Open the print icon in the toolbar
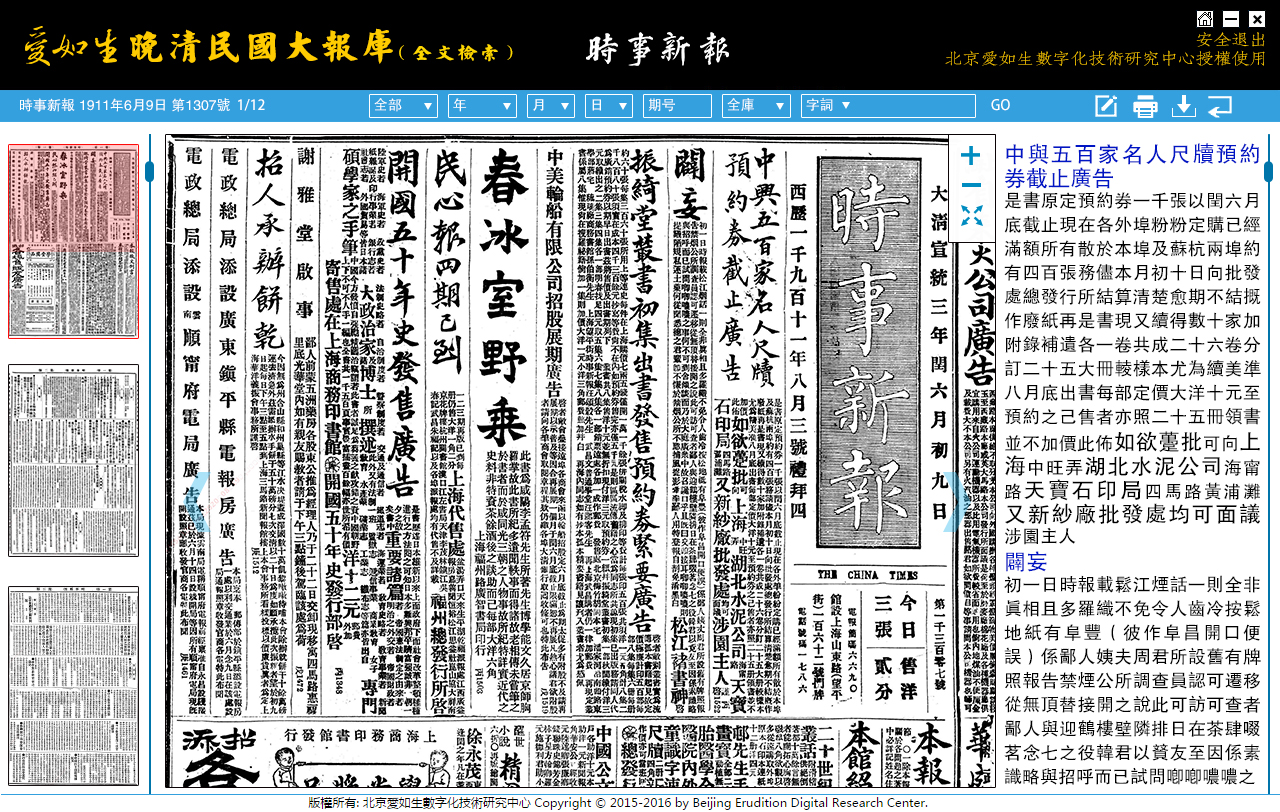 [1144, 104]
